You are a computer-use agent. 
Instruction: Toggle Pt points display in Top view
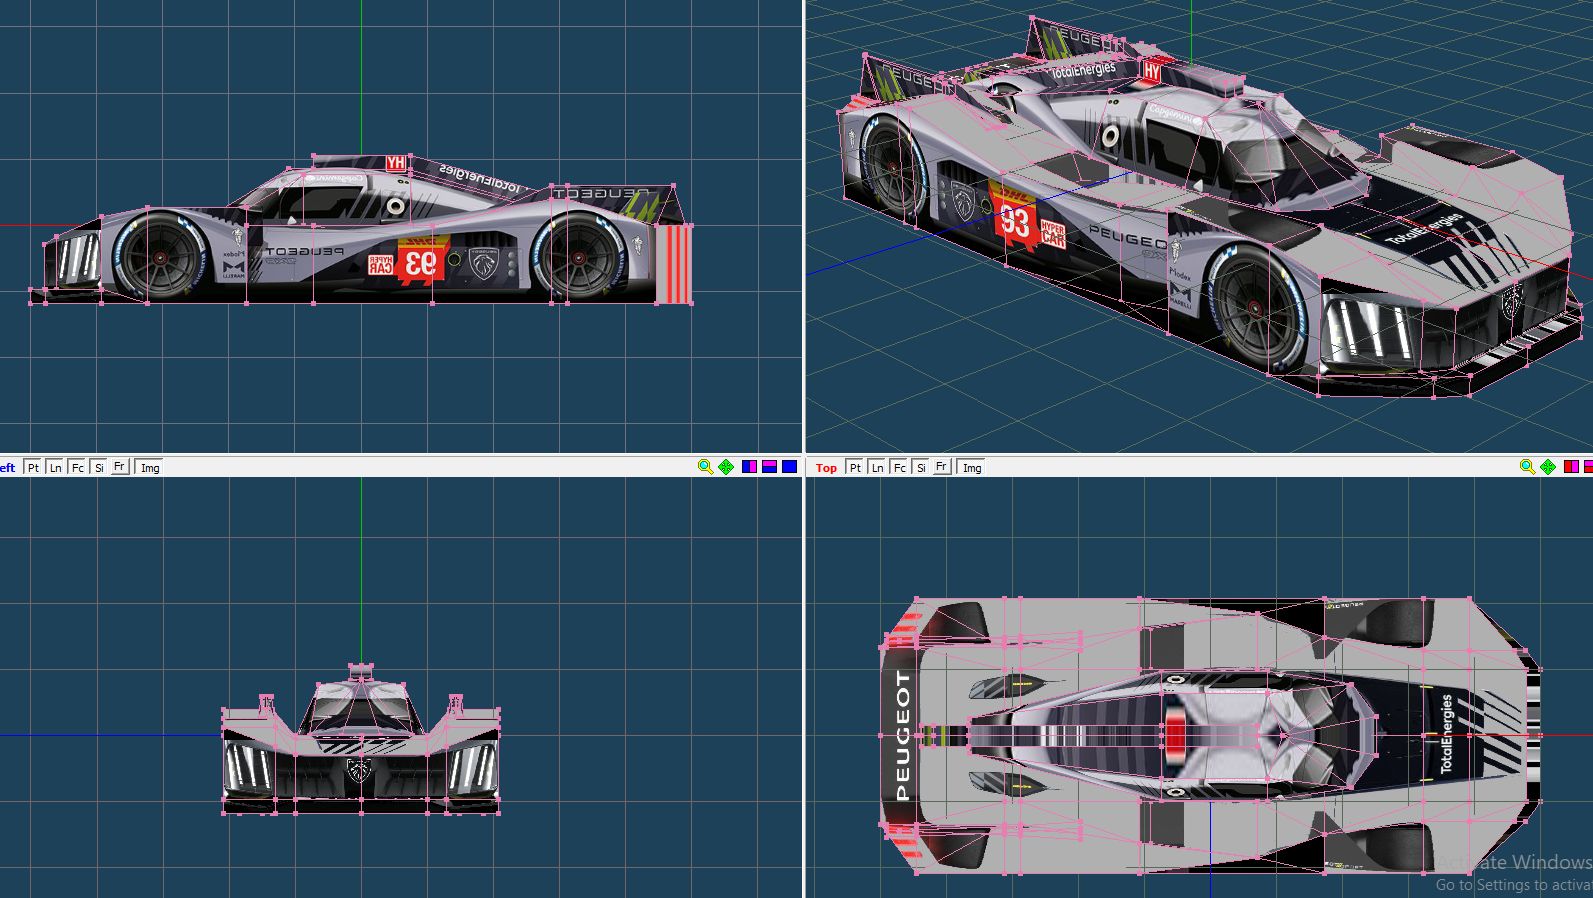pyautogui.click(x=855, y=468)
